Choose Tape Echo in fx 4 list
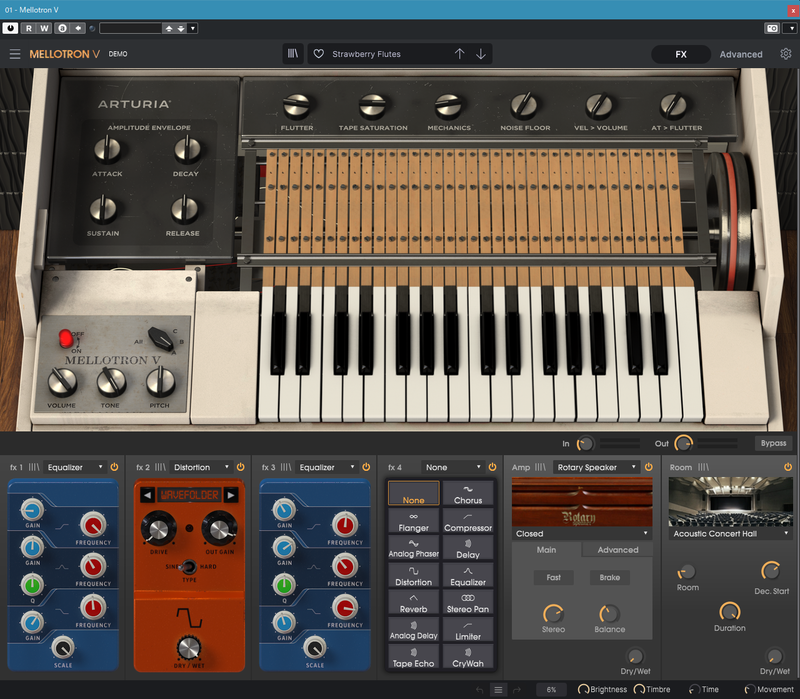 (x=413, y=657)
